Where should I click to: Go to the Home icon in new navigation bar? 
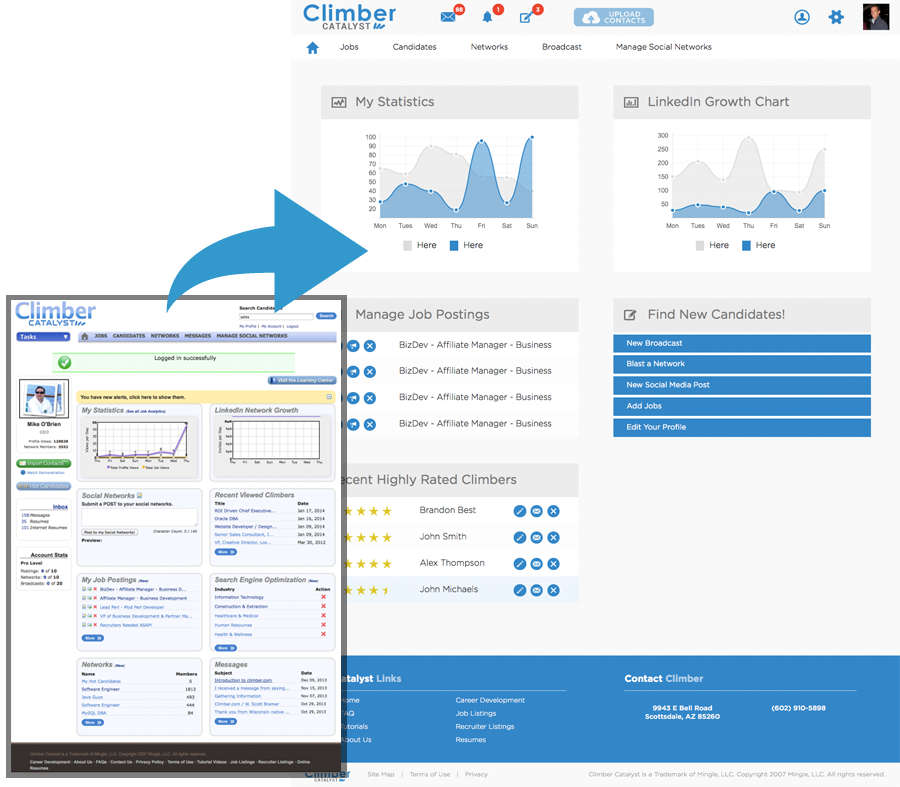point(312,47)
